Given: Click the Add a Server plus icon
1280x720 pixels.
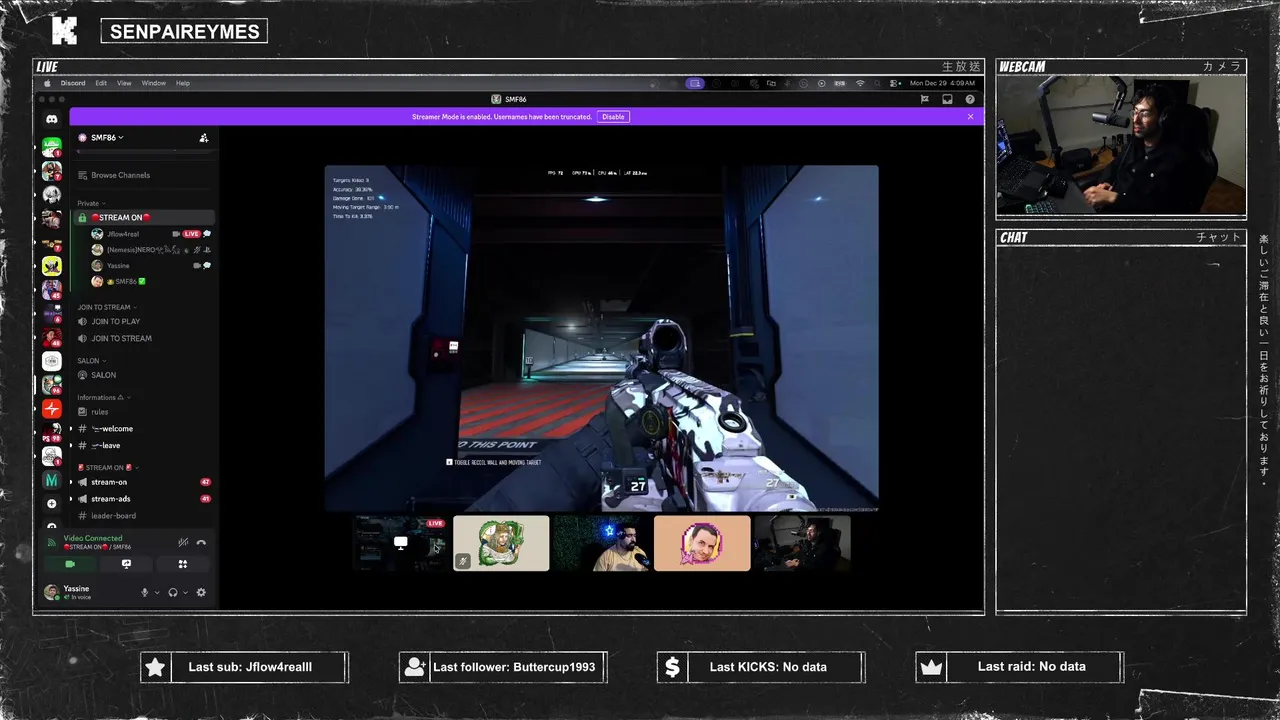Looking at the screenshot, I should coord(52,504).
